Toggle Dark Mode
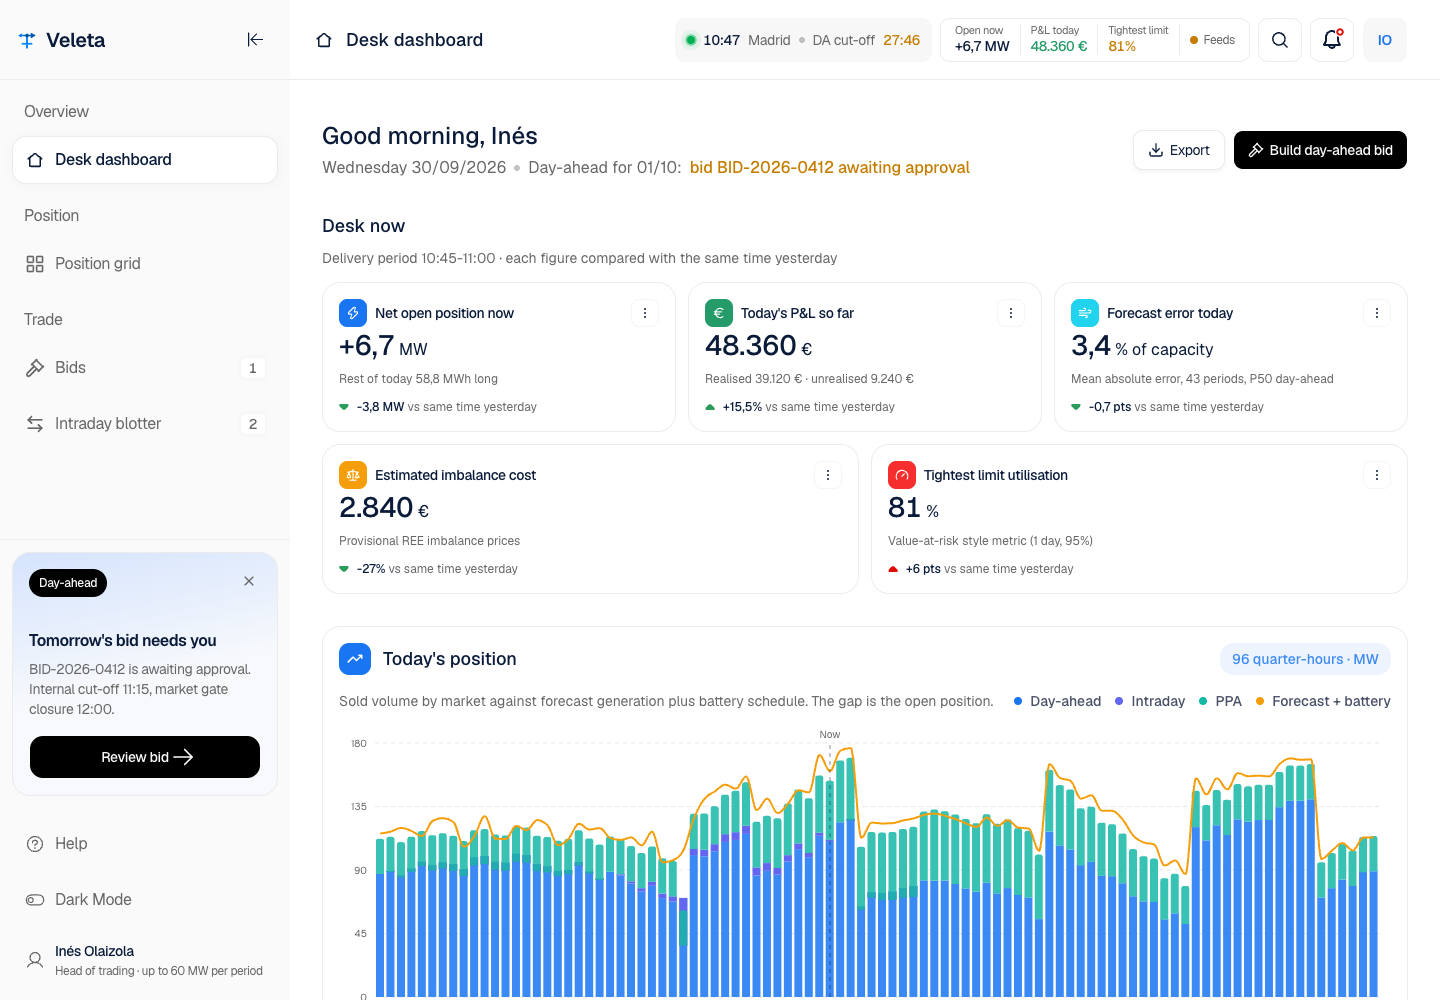 tap(145, 900)
